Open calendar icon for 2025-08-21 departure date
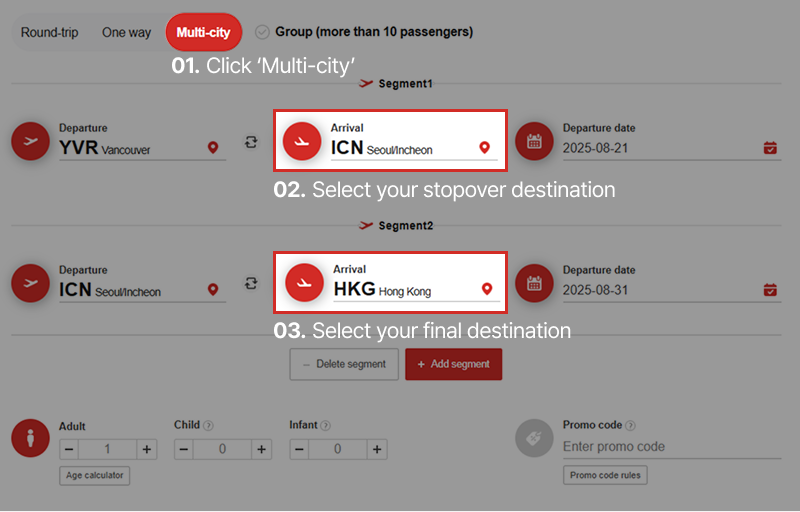 click(x=770, y=148)
